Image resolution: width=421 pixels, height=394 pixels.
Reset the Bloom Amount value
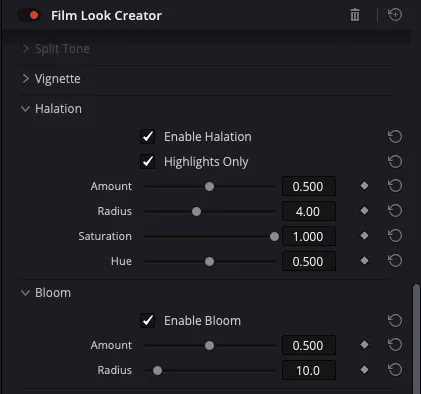(x=395, y=345)
